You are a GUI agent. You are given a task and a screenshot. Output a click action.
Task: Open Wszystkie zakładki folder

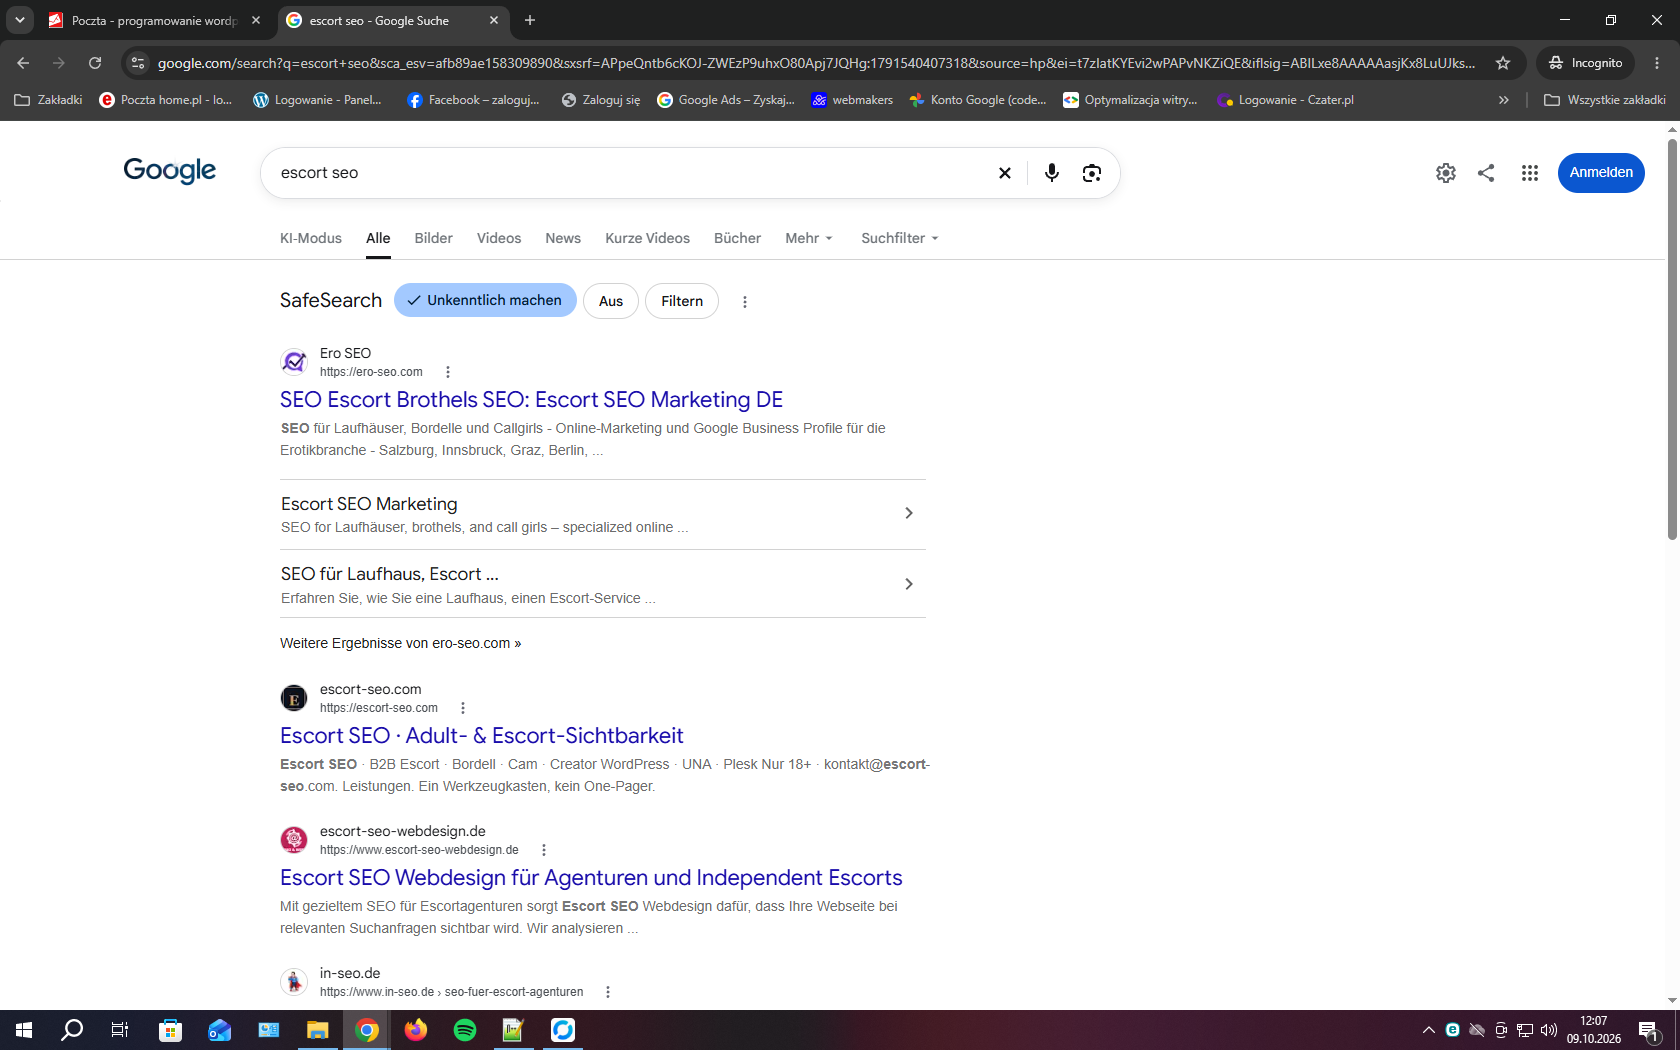[x=1605, y=100]
